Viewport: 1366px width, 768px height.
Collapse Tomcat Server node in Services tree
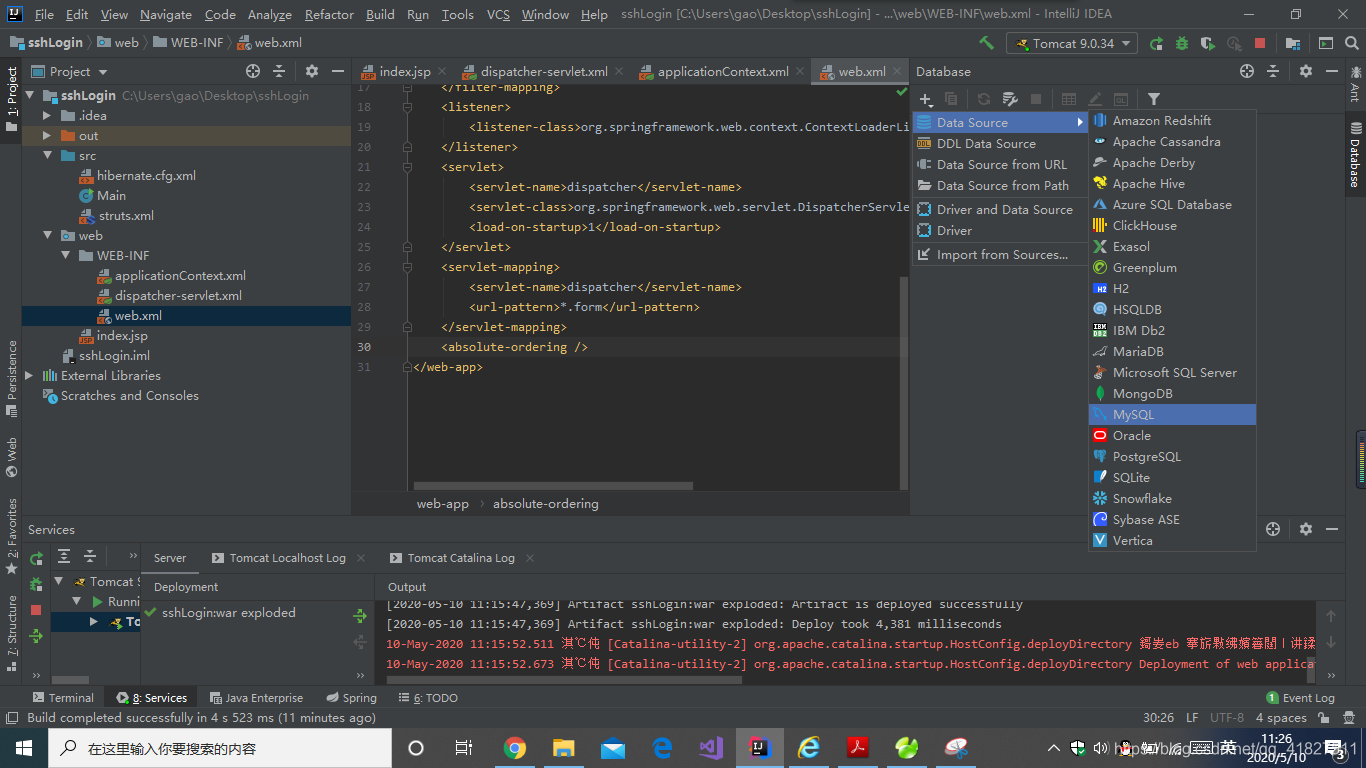coord(59,582)
